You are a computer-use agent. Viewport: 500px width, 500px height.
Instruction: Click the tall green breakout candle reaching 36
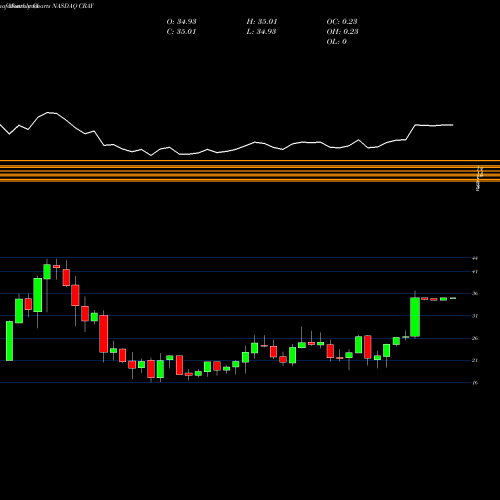(415, 317)
